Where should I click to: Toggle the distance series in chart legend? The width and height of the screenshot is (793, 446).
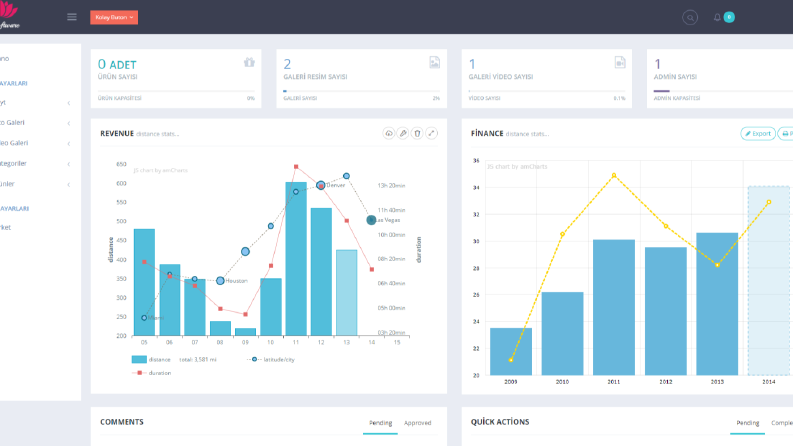151,360
